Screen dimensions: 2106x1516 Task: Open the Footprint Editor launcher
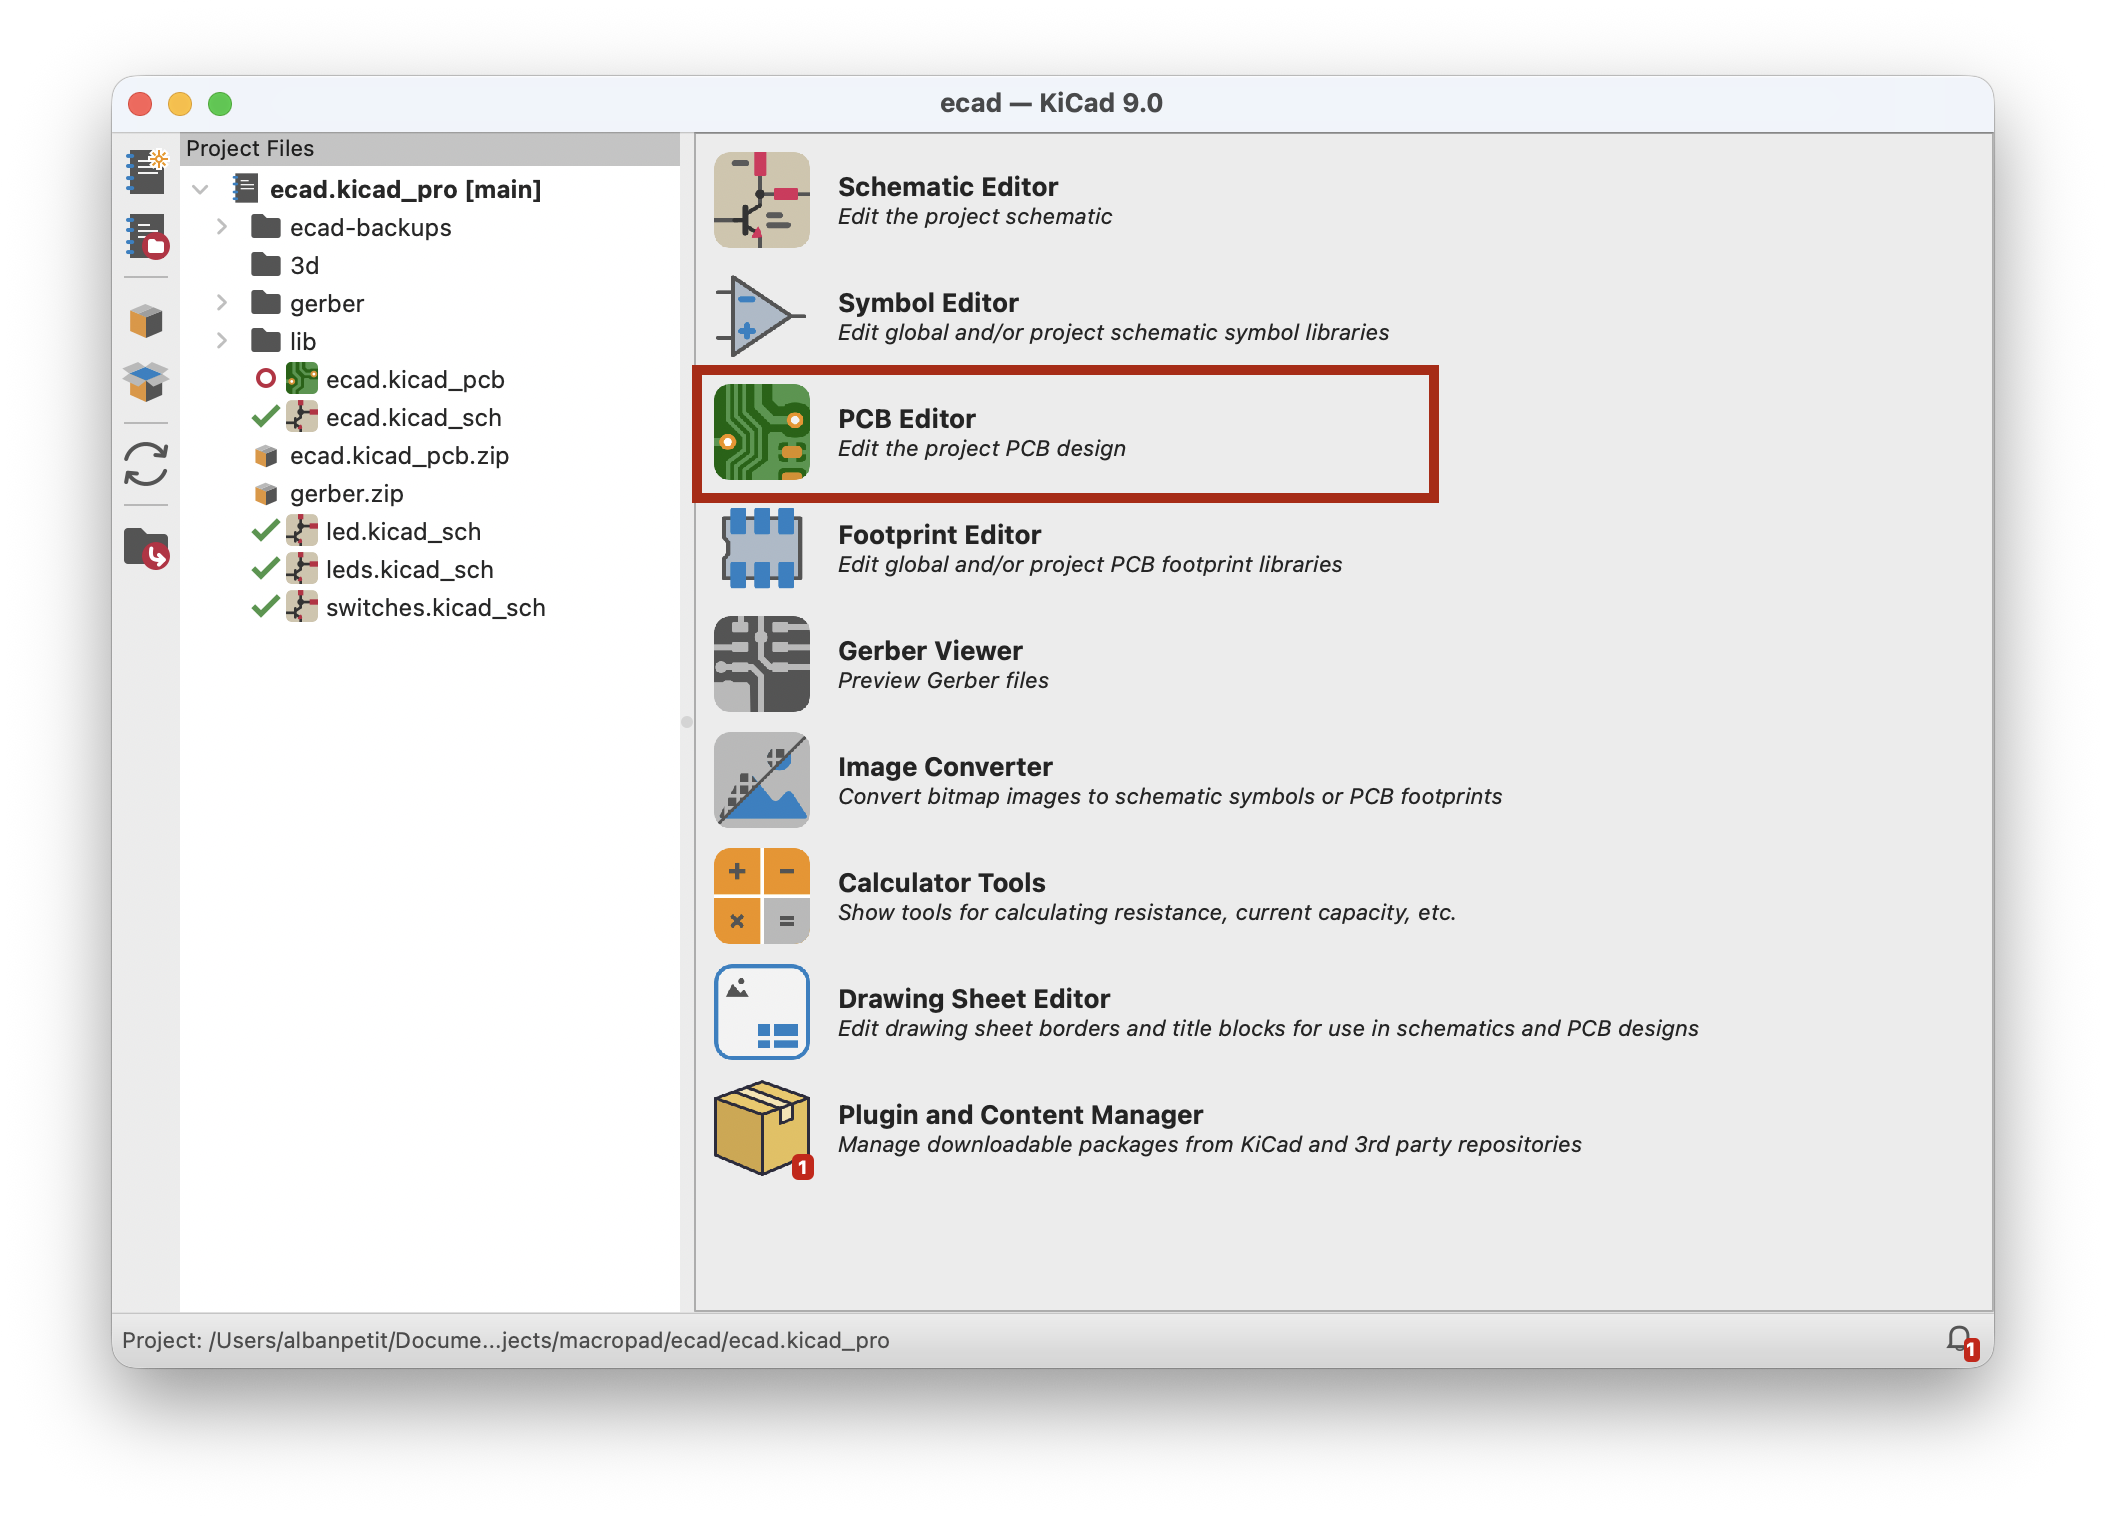(x=761, y=548)
